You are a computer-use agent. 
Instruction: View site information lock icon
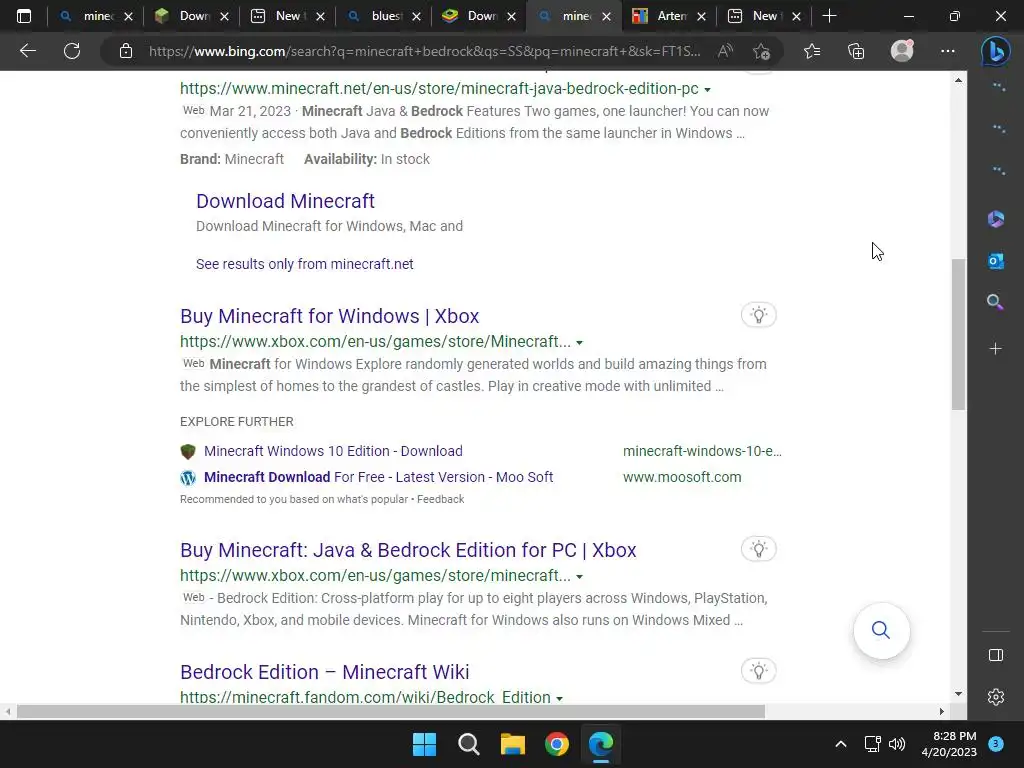coord(126,51)
